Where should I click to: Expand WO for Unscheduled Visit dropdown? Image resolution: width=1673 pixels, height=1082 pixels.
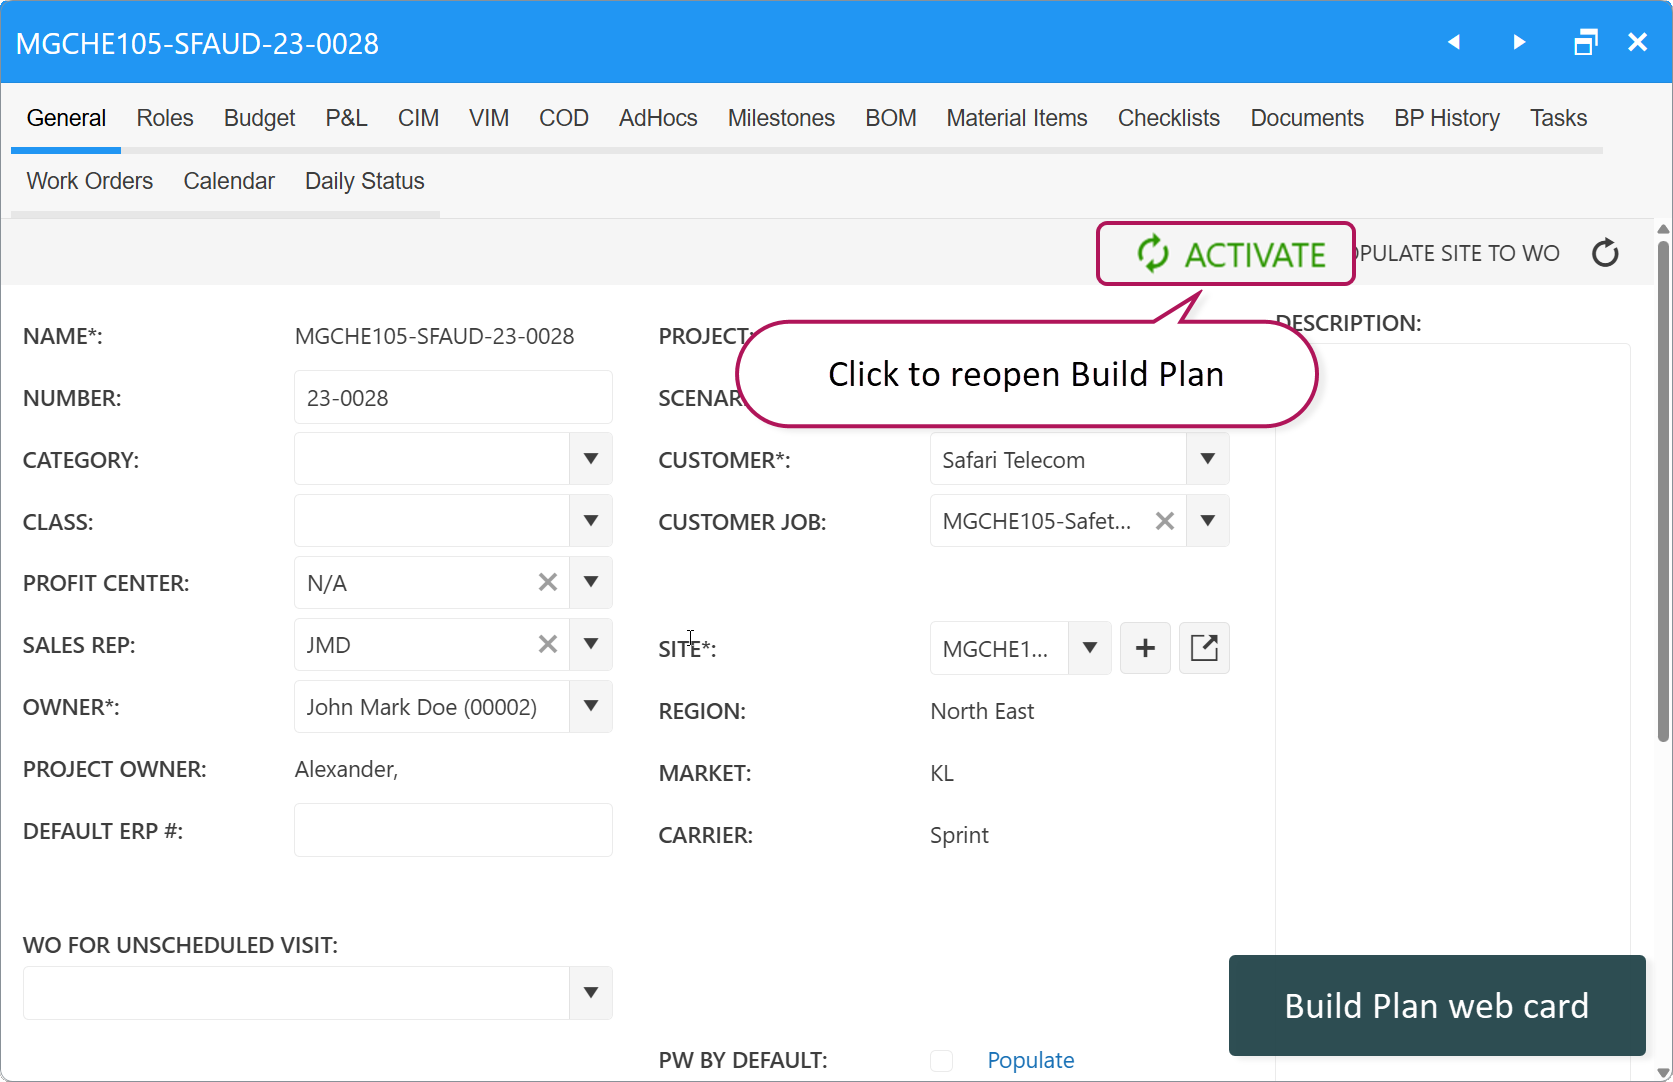pos(591,993)
